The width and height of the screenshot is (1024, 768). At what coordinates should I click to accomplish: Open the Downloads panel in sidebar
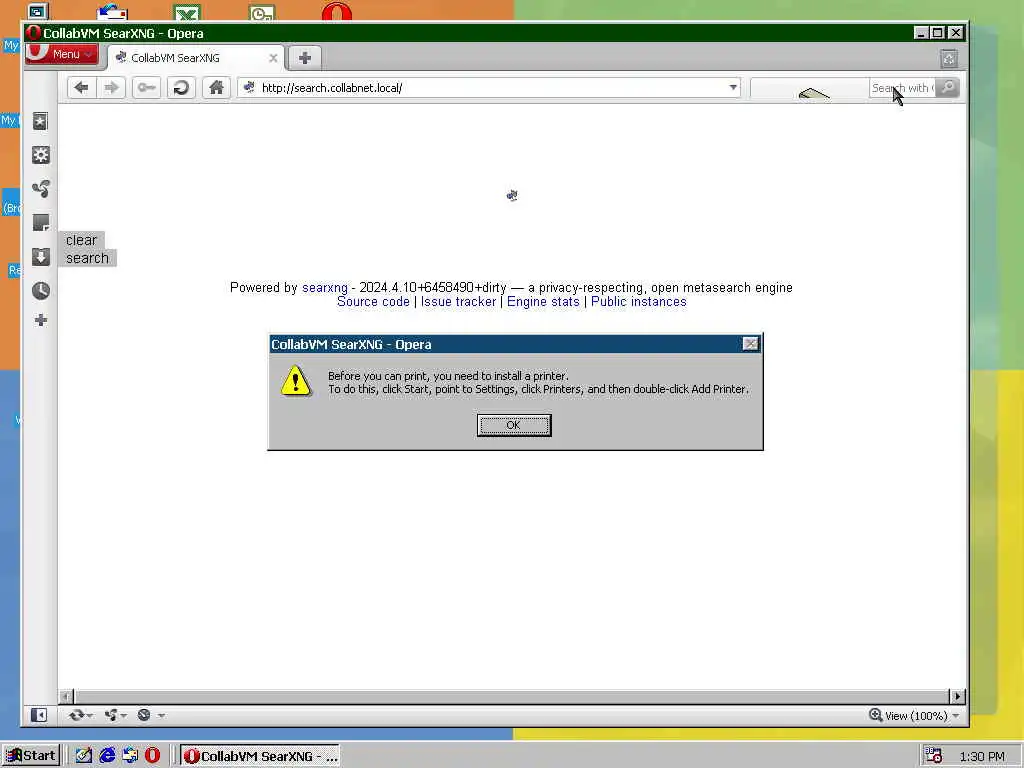(x=40, y=257)
